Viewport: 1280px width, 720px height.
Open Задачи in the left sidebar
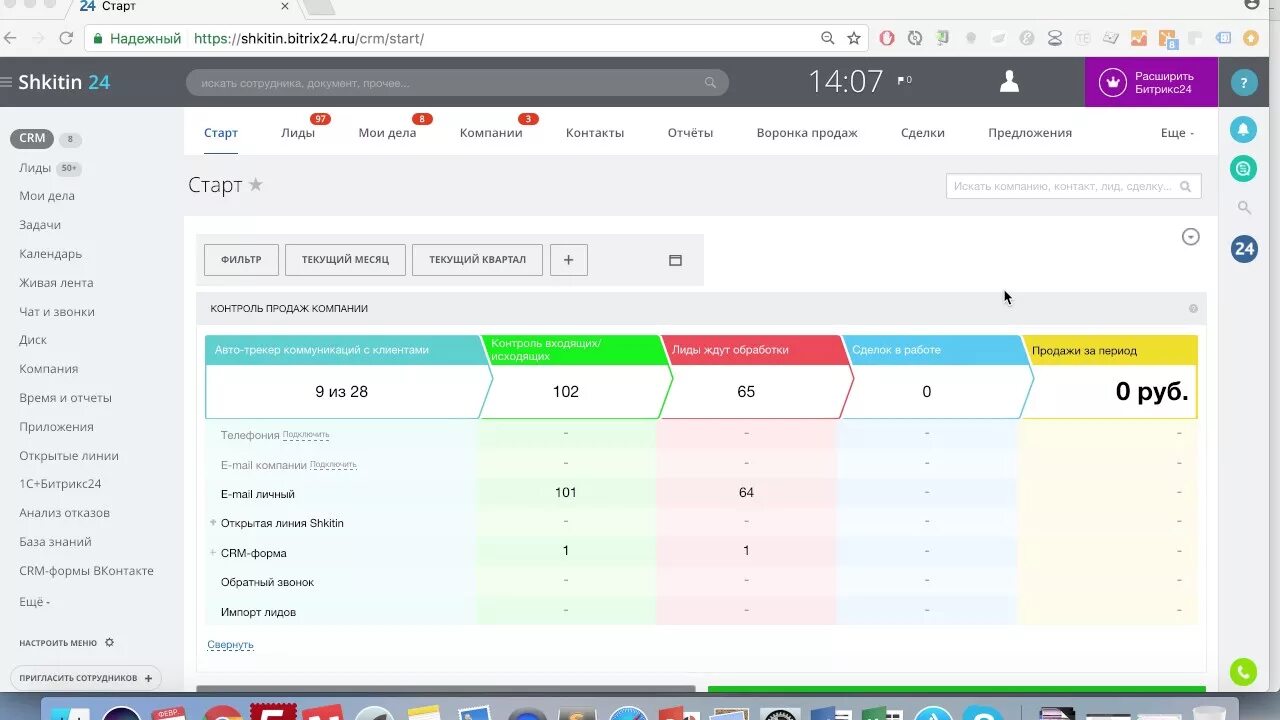tap(40, 225)
